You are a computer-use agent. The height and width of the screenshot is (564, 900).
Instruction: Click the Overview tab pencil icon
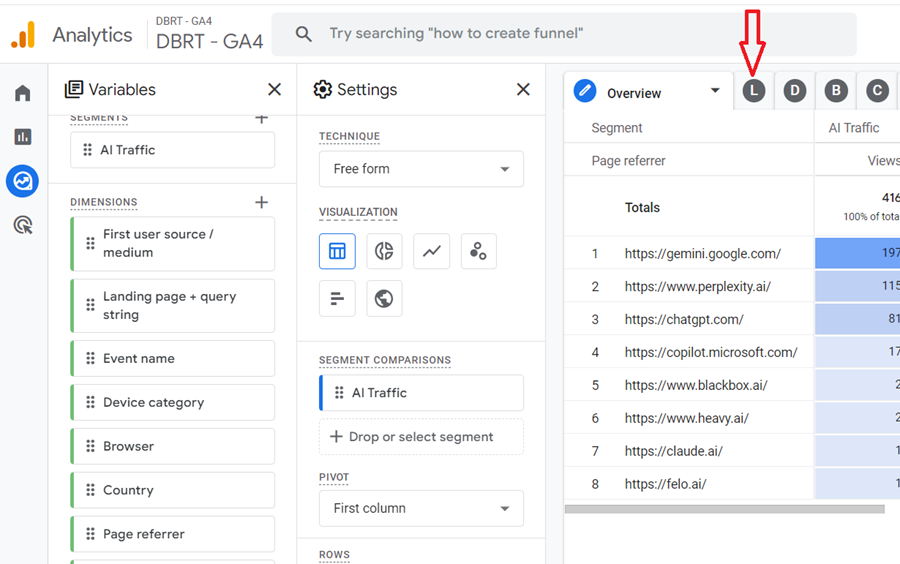pos(585,91)
